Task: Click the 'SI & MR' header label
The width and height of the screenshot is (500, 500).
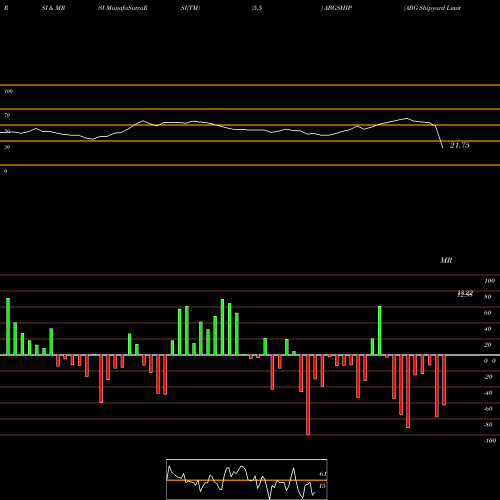Action: (x=53, y=8)
